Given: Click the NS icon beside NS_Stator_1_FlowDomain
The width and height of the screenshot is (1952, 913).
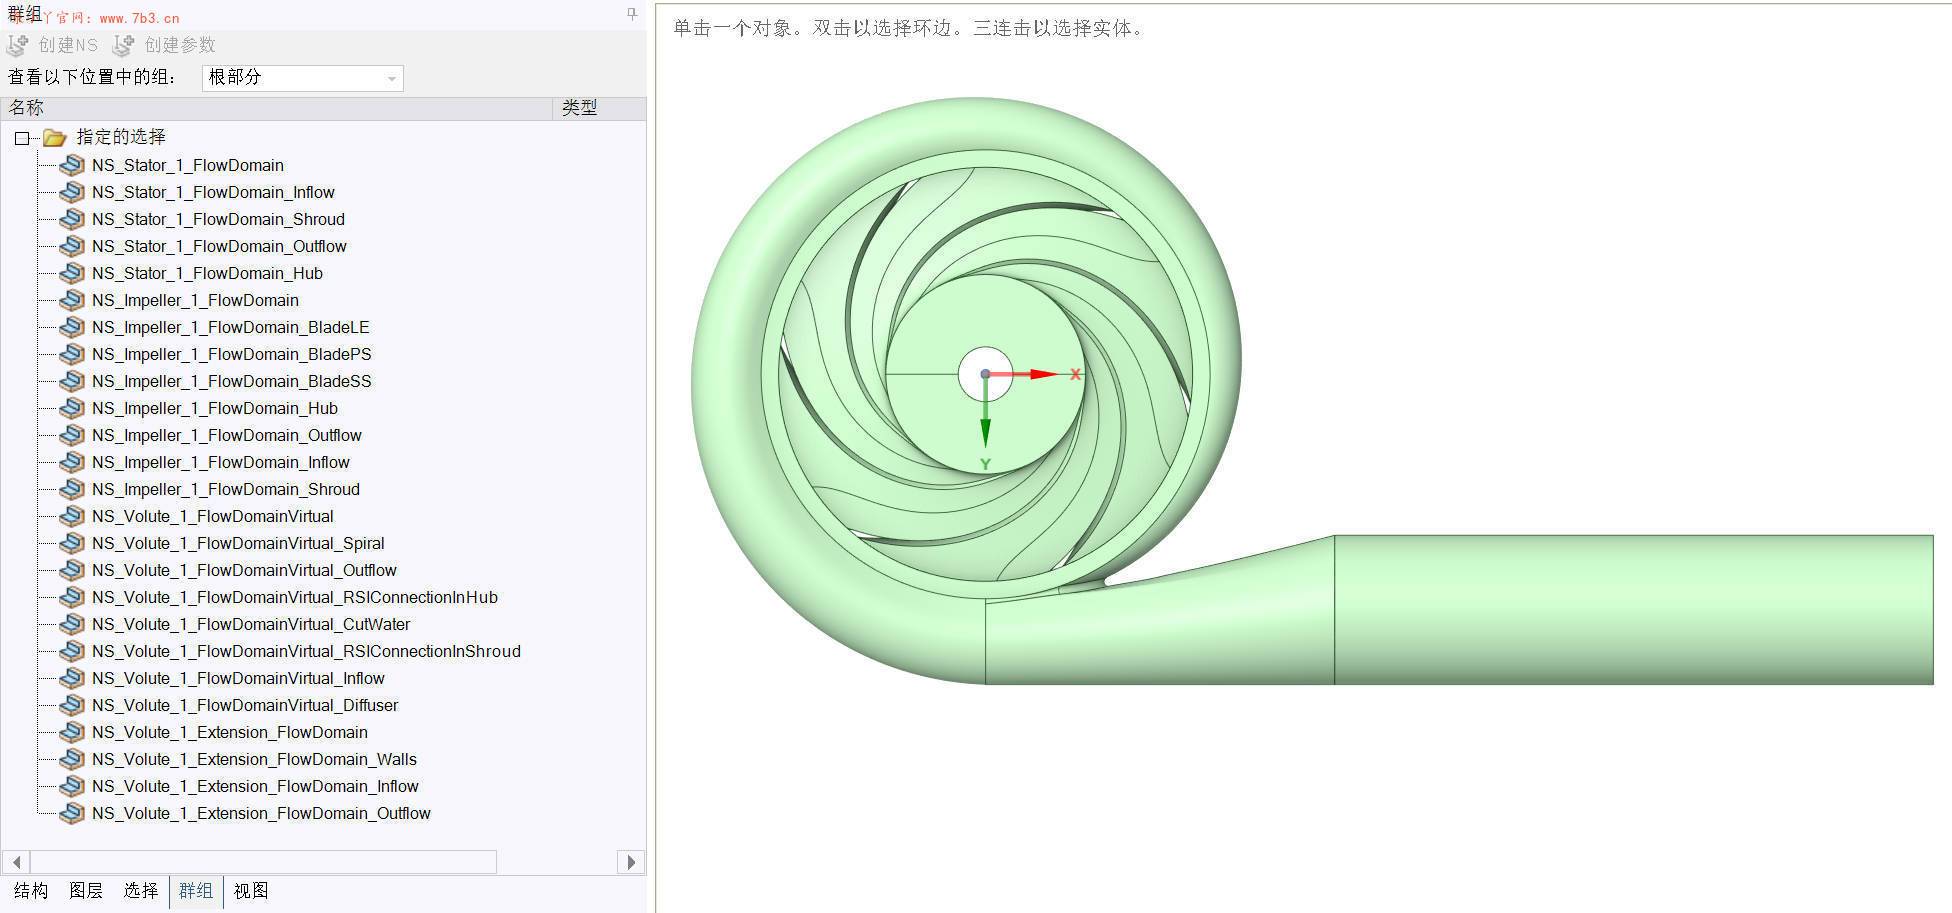Looking at the screenshot, I should click(71, 165).
